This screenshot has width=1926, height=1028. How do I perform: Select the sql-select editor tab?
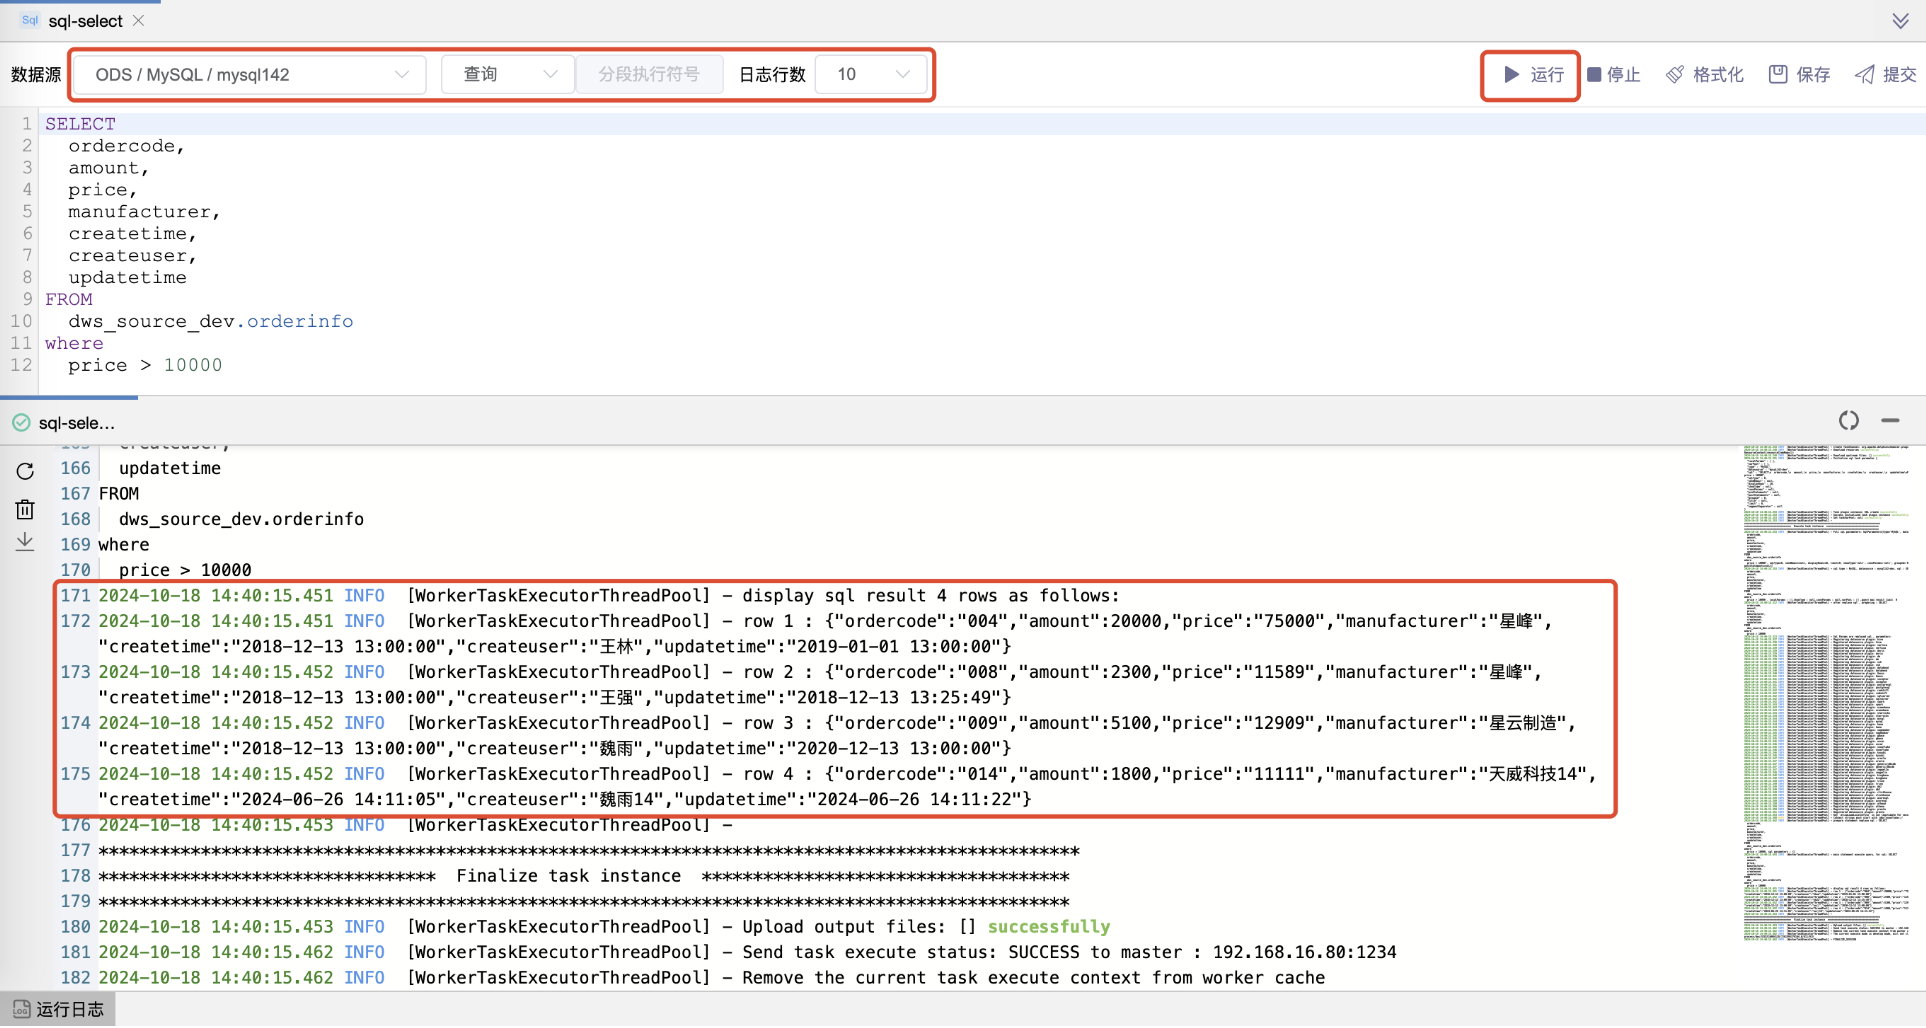84,19
